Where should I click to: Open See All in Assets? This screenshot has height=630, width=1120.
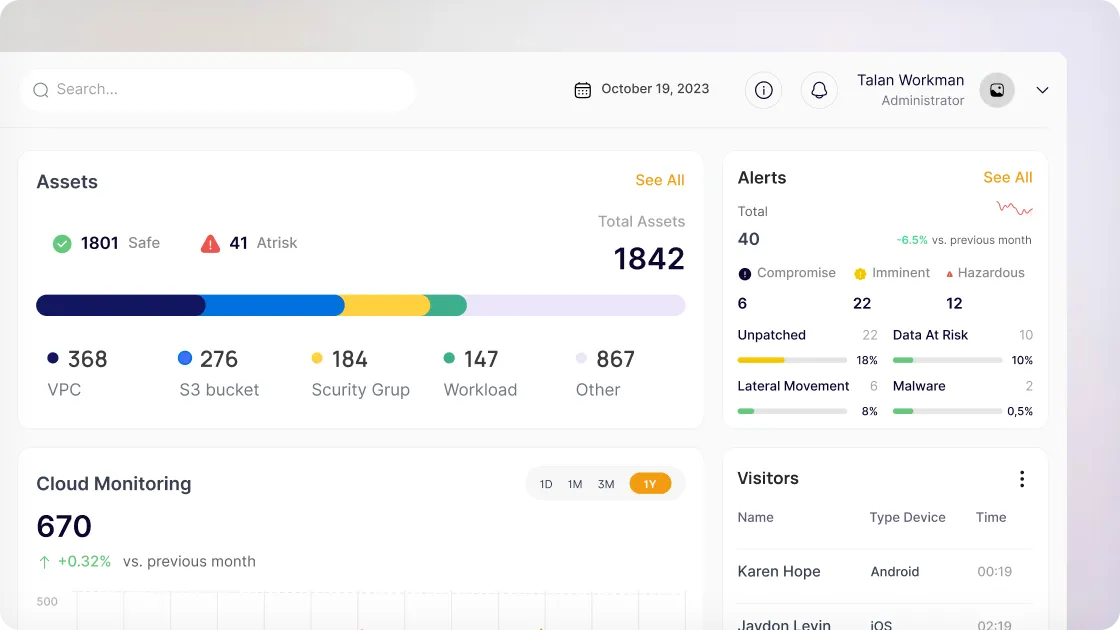659,180
